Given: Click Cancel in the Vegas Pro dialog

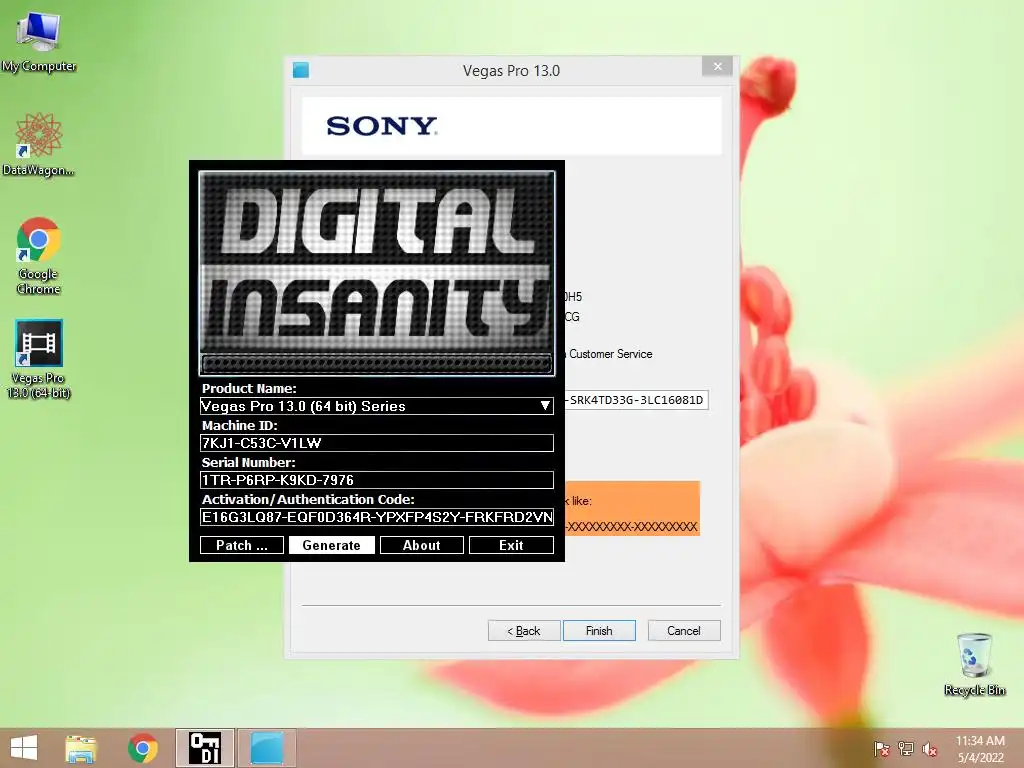Looking at the screenshot, I should click(x=684, y=631).
